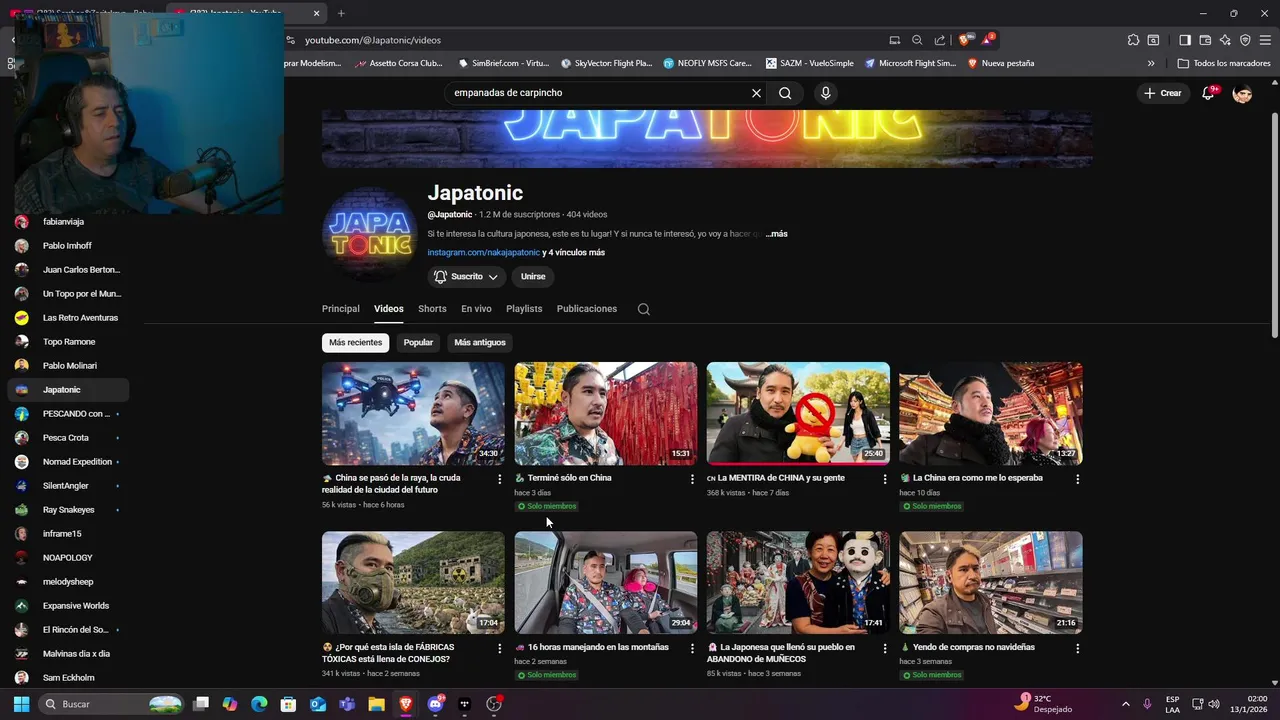Click the install app icon in address bar

[x=895, y=40]
